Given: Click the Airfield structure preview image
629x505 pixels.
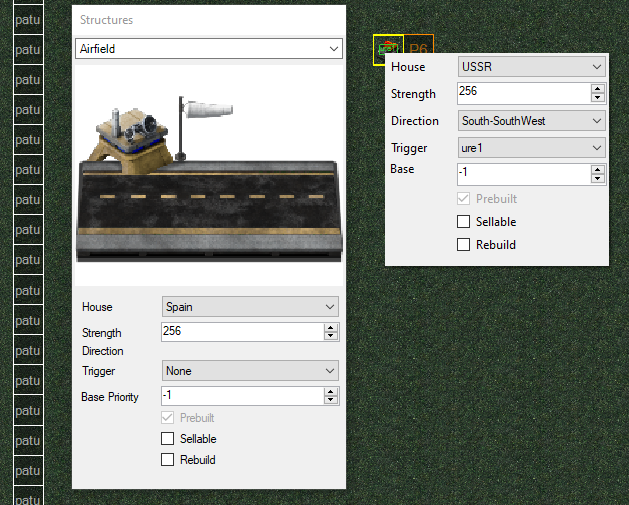Looking at the screenshot, I should click(x=209, y=175).
